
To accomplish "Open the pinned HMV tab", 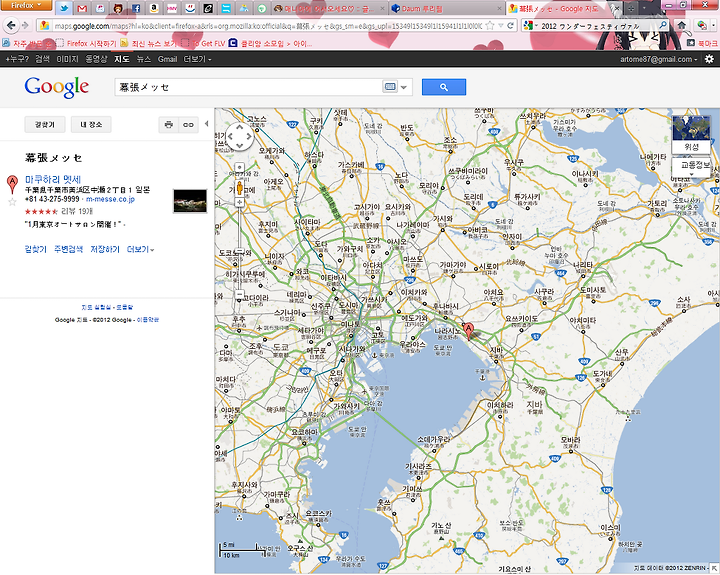I will (172, 8).
